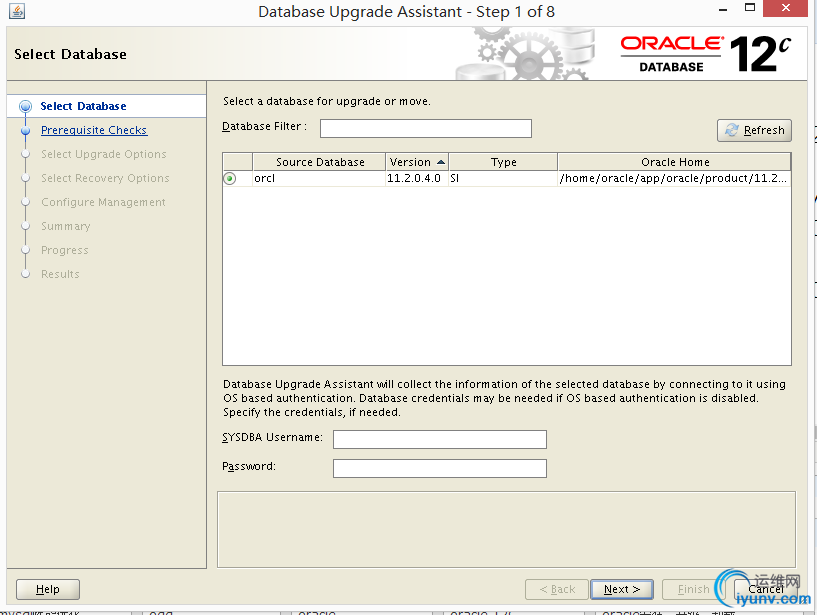Click the 11.2.0.4.0 version cell

point(417,178)
